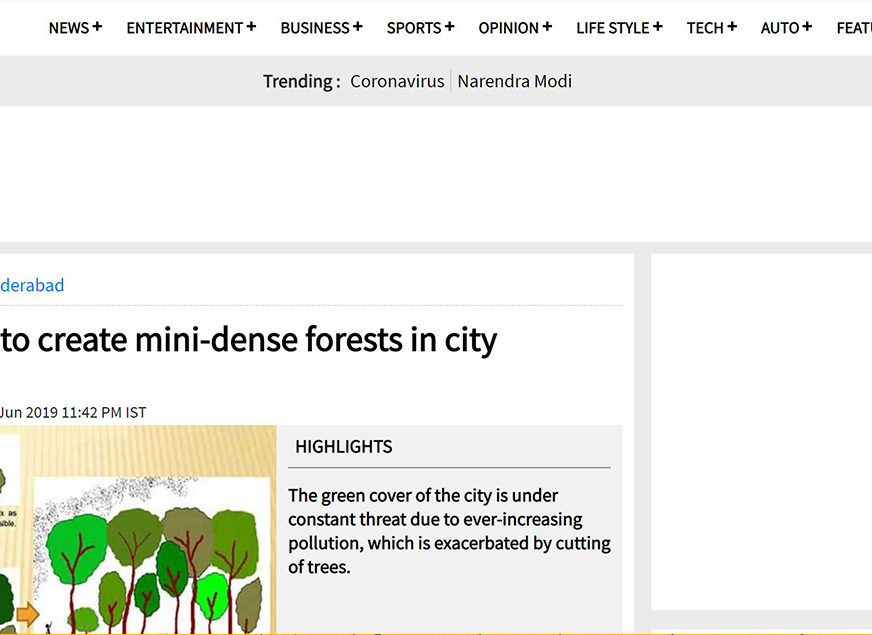872x635 pixels.
Task: Click the plus icon after OPINION
Action: click(547, 27)
